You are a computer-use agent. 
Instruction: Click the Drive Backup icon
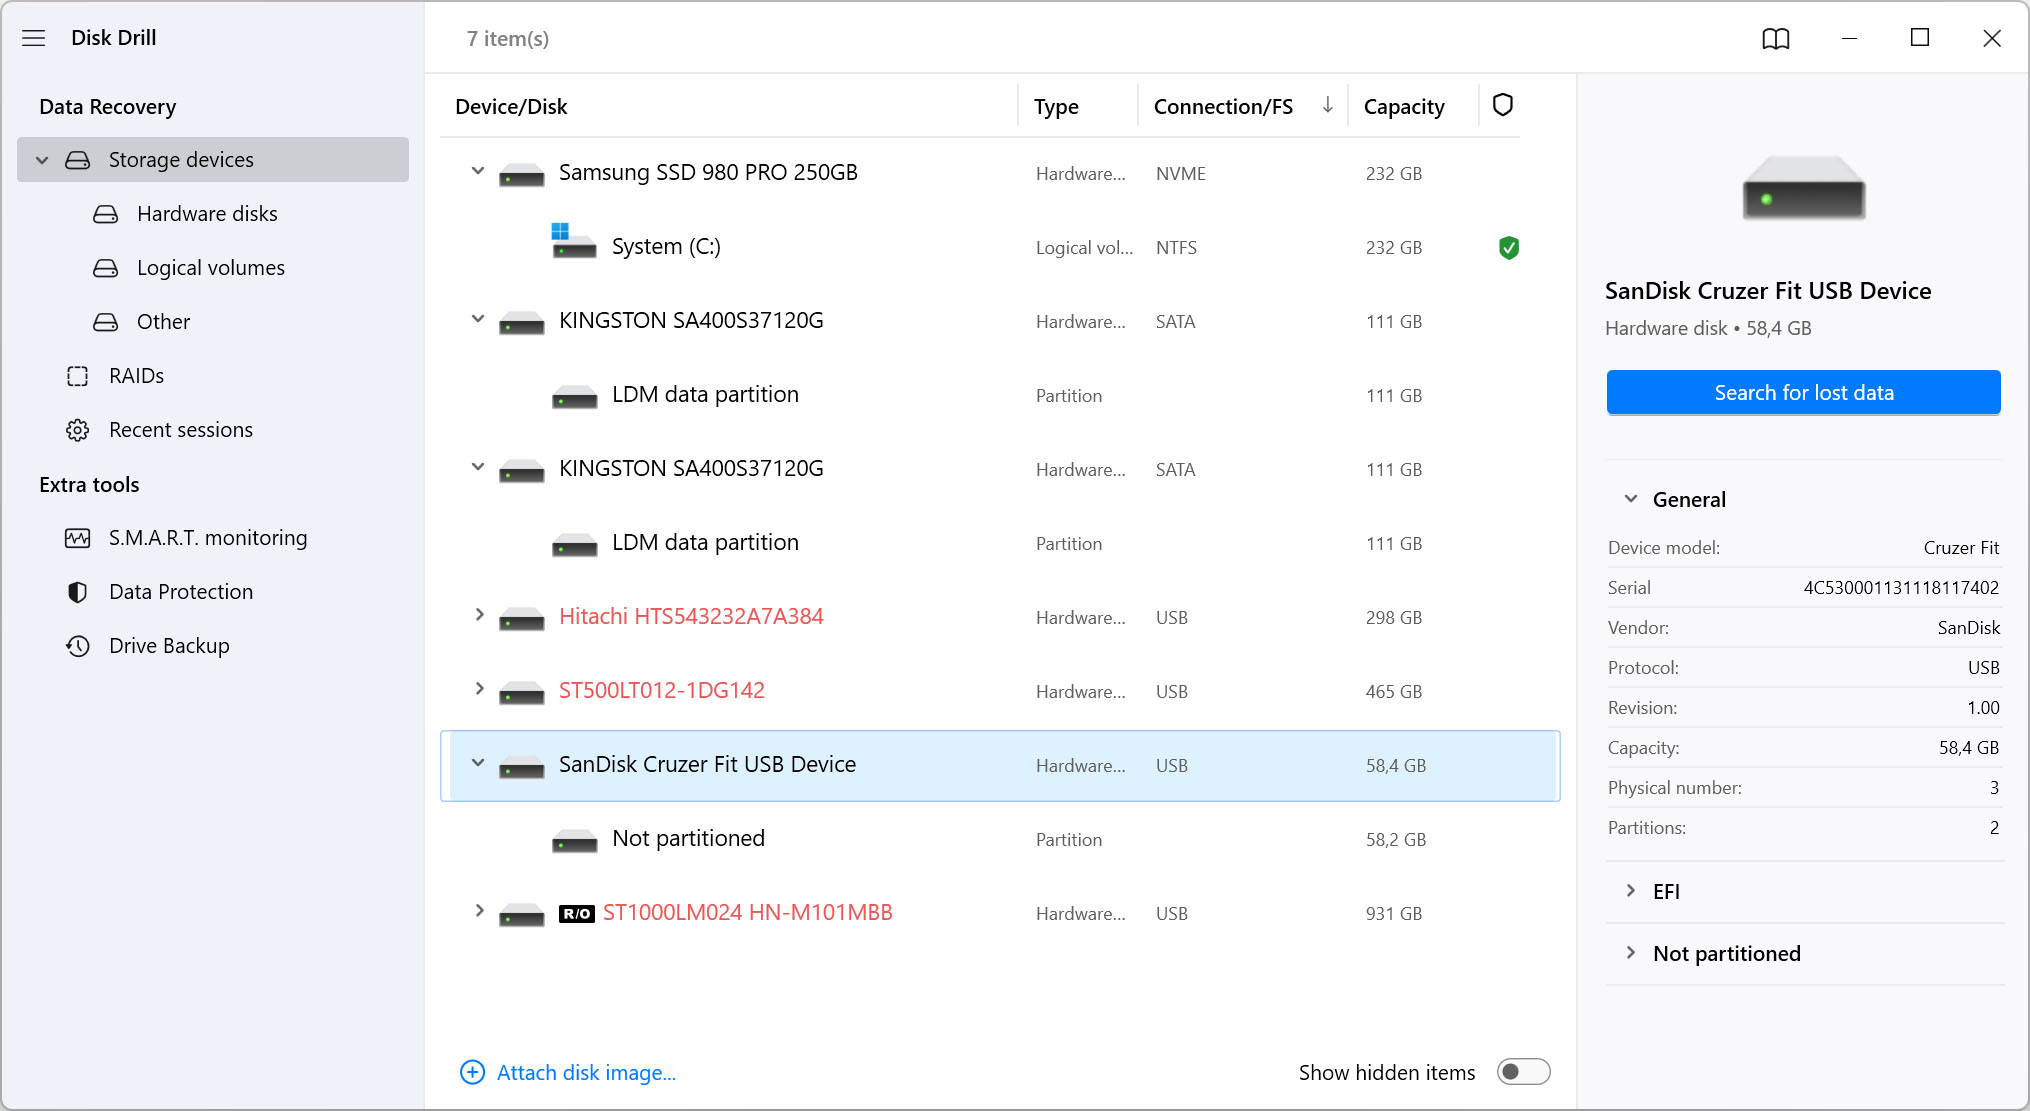77,646
